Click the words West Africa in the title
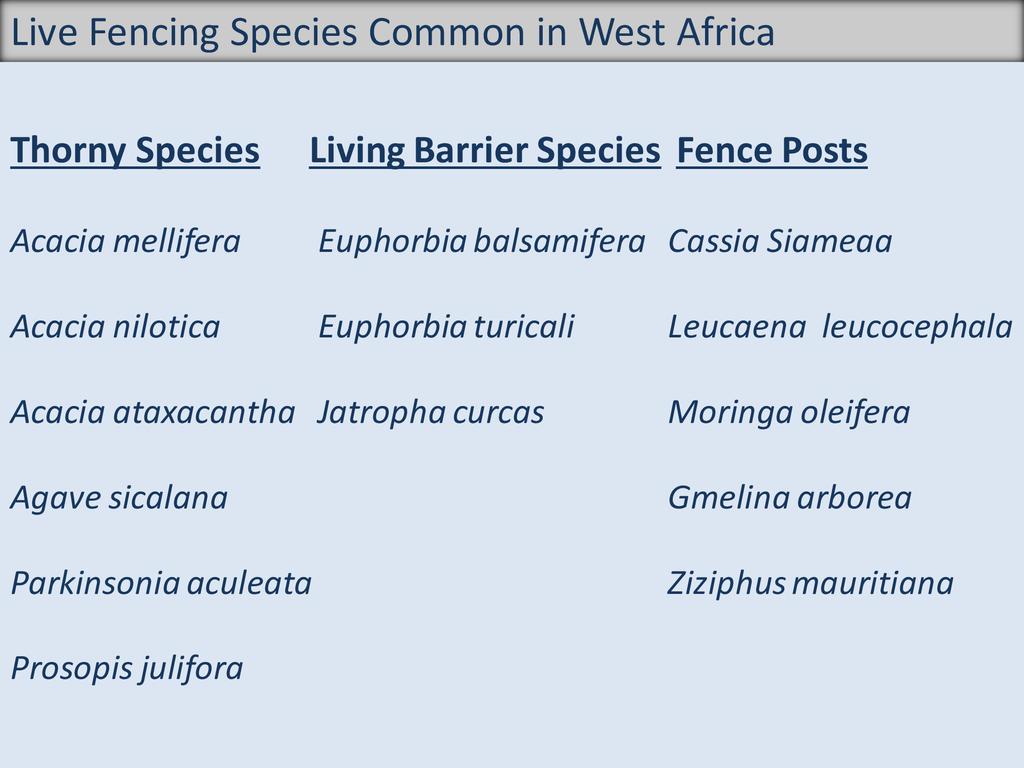Screen dimensions: 1024x768 pos(677,33)
